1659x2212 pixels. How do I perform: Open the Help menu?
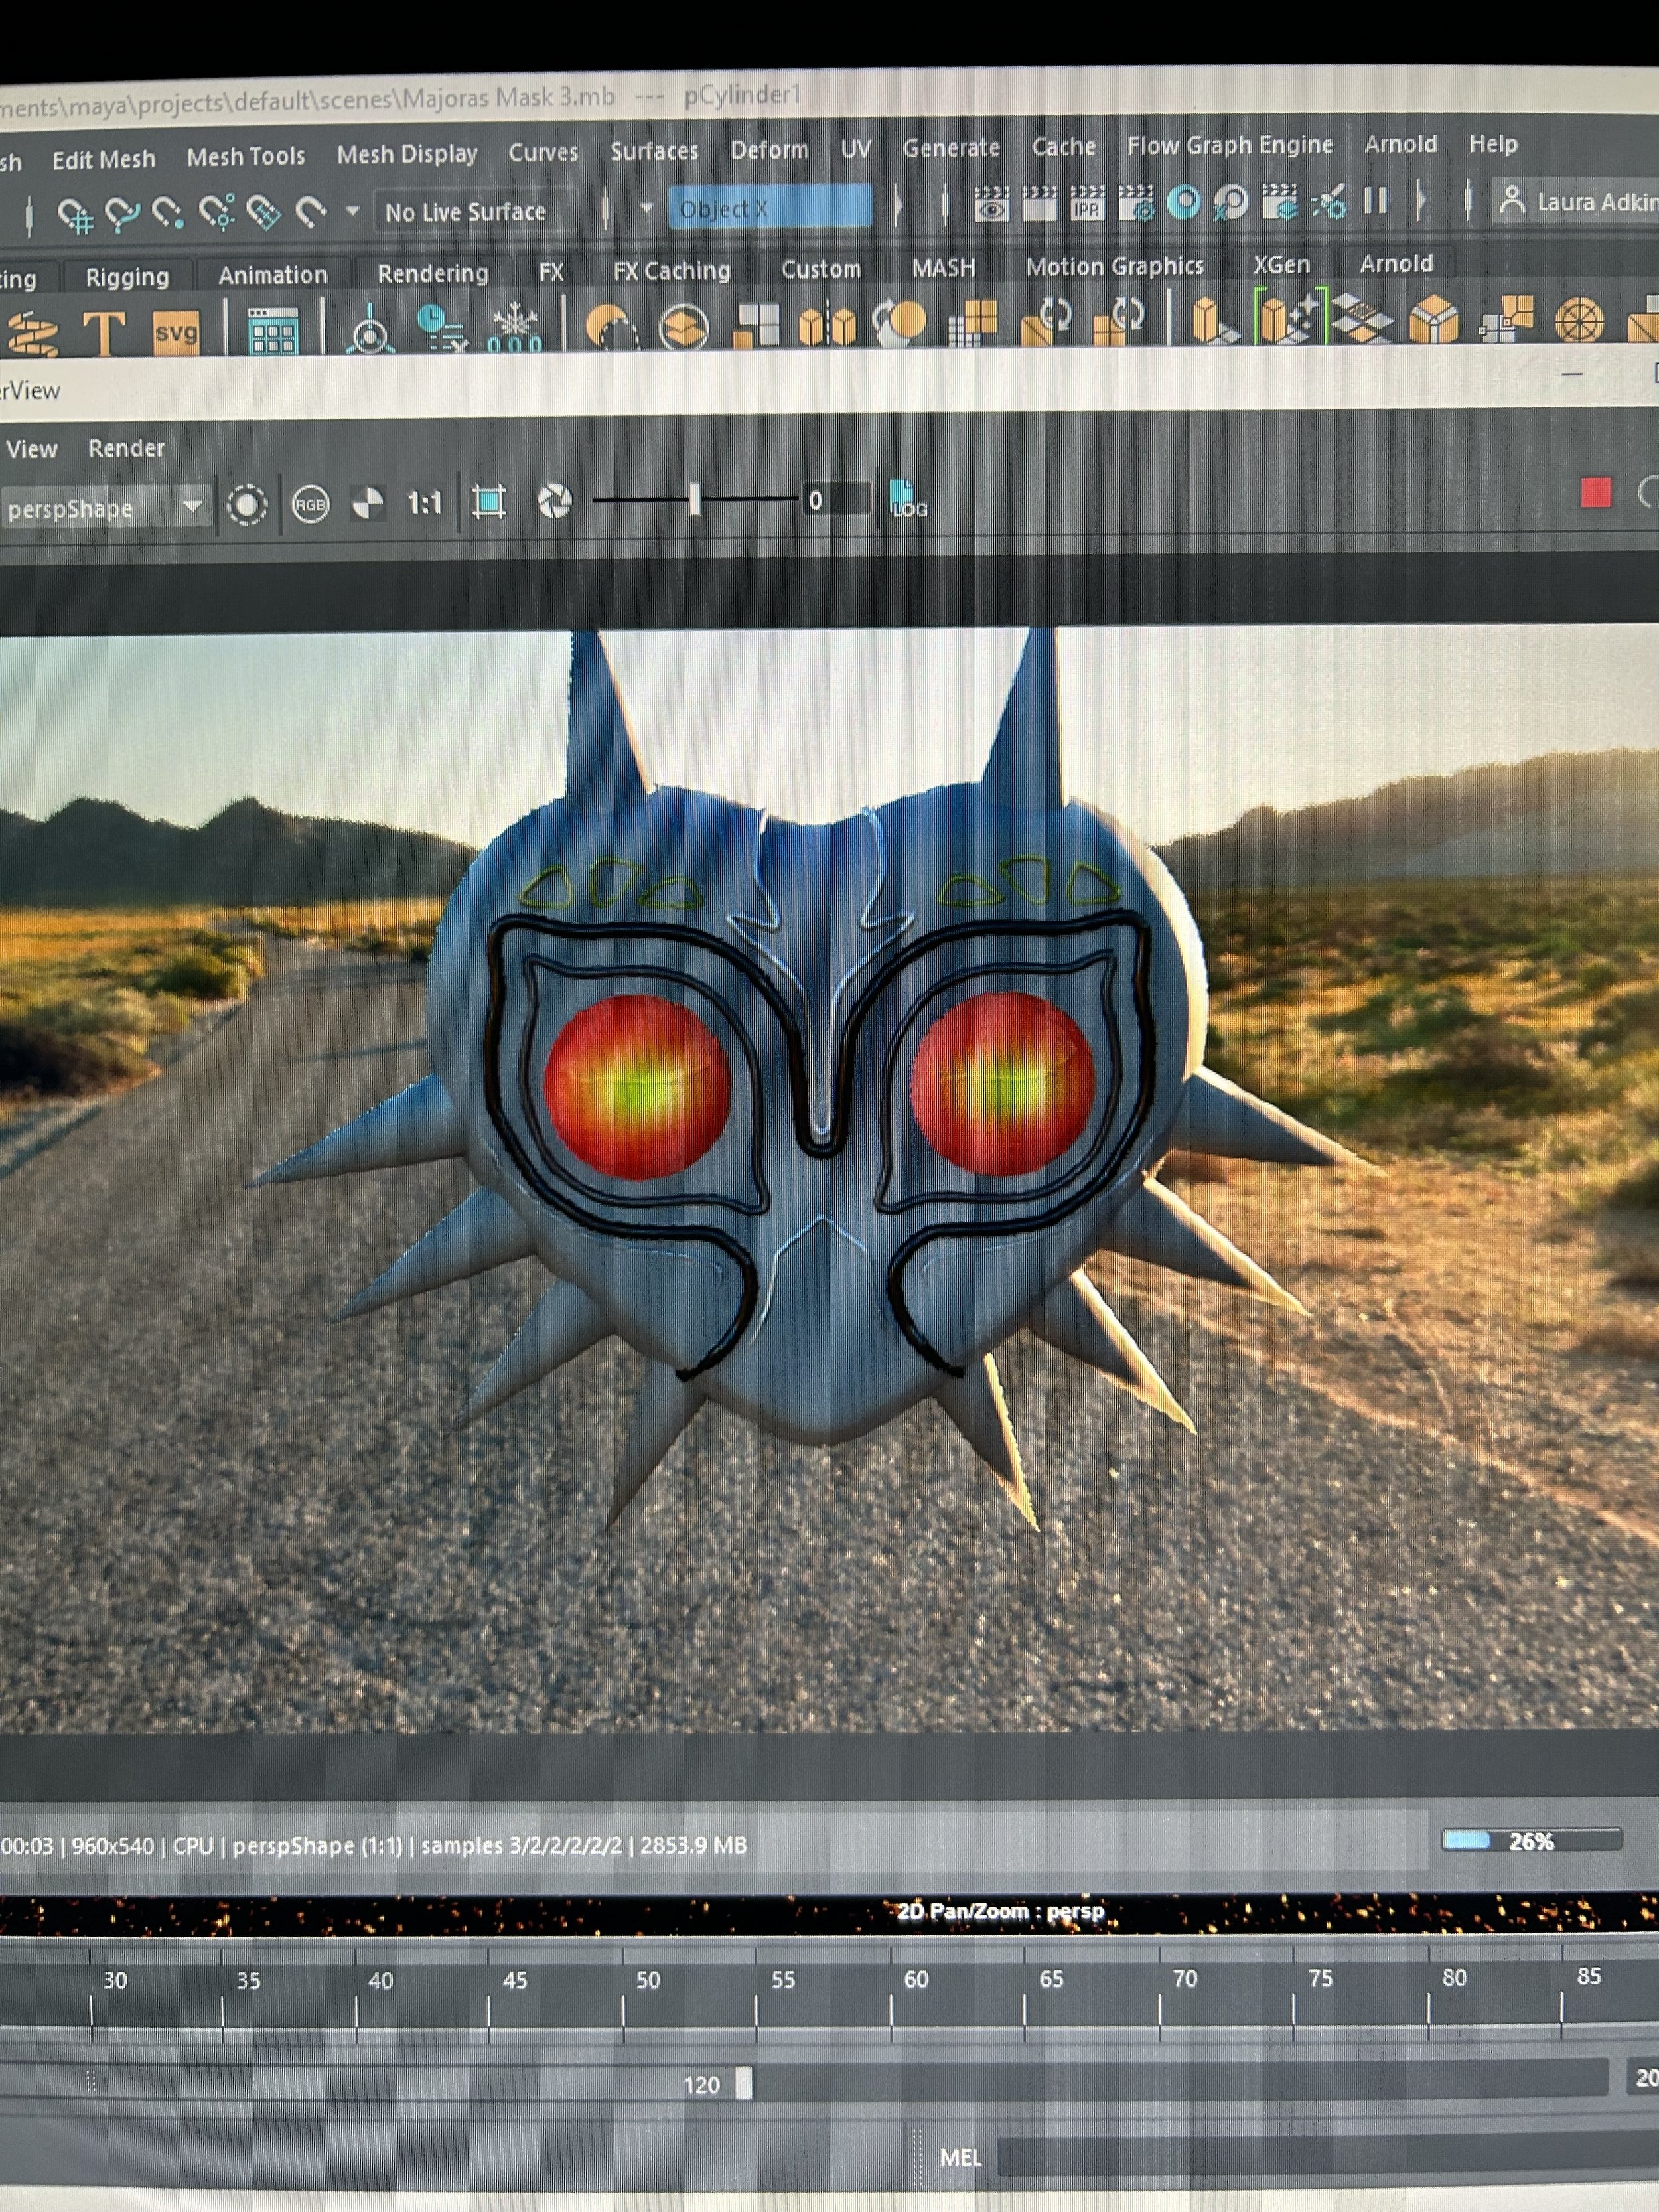click(x=1493, y=144)
